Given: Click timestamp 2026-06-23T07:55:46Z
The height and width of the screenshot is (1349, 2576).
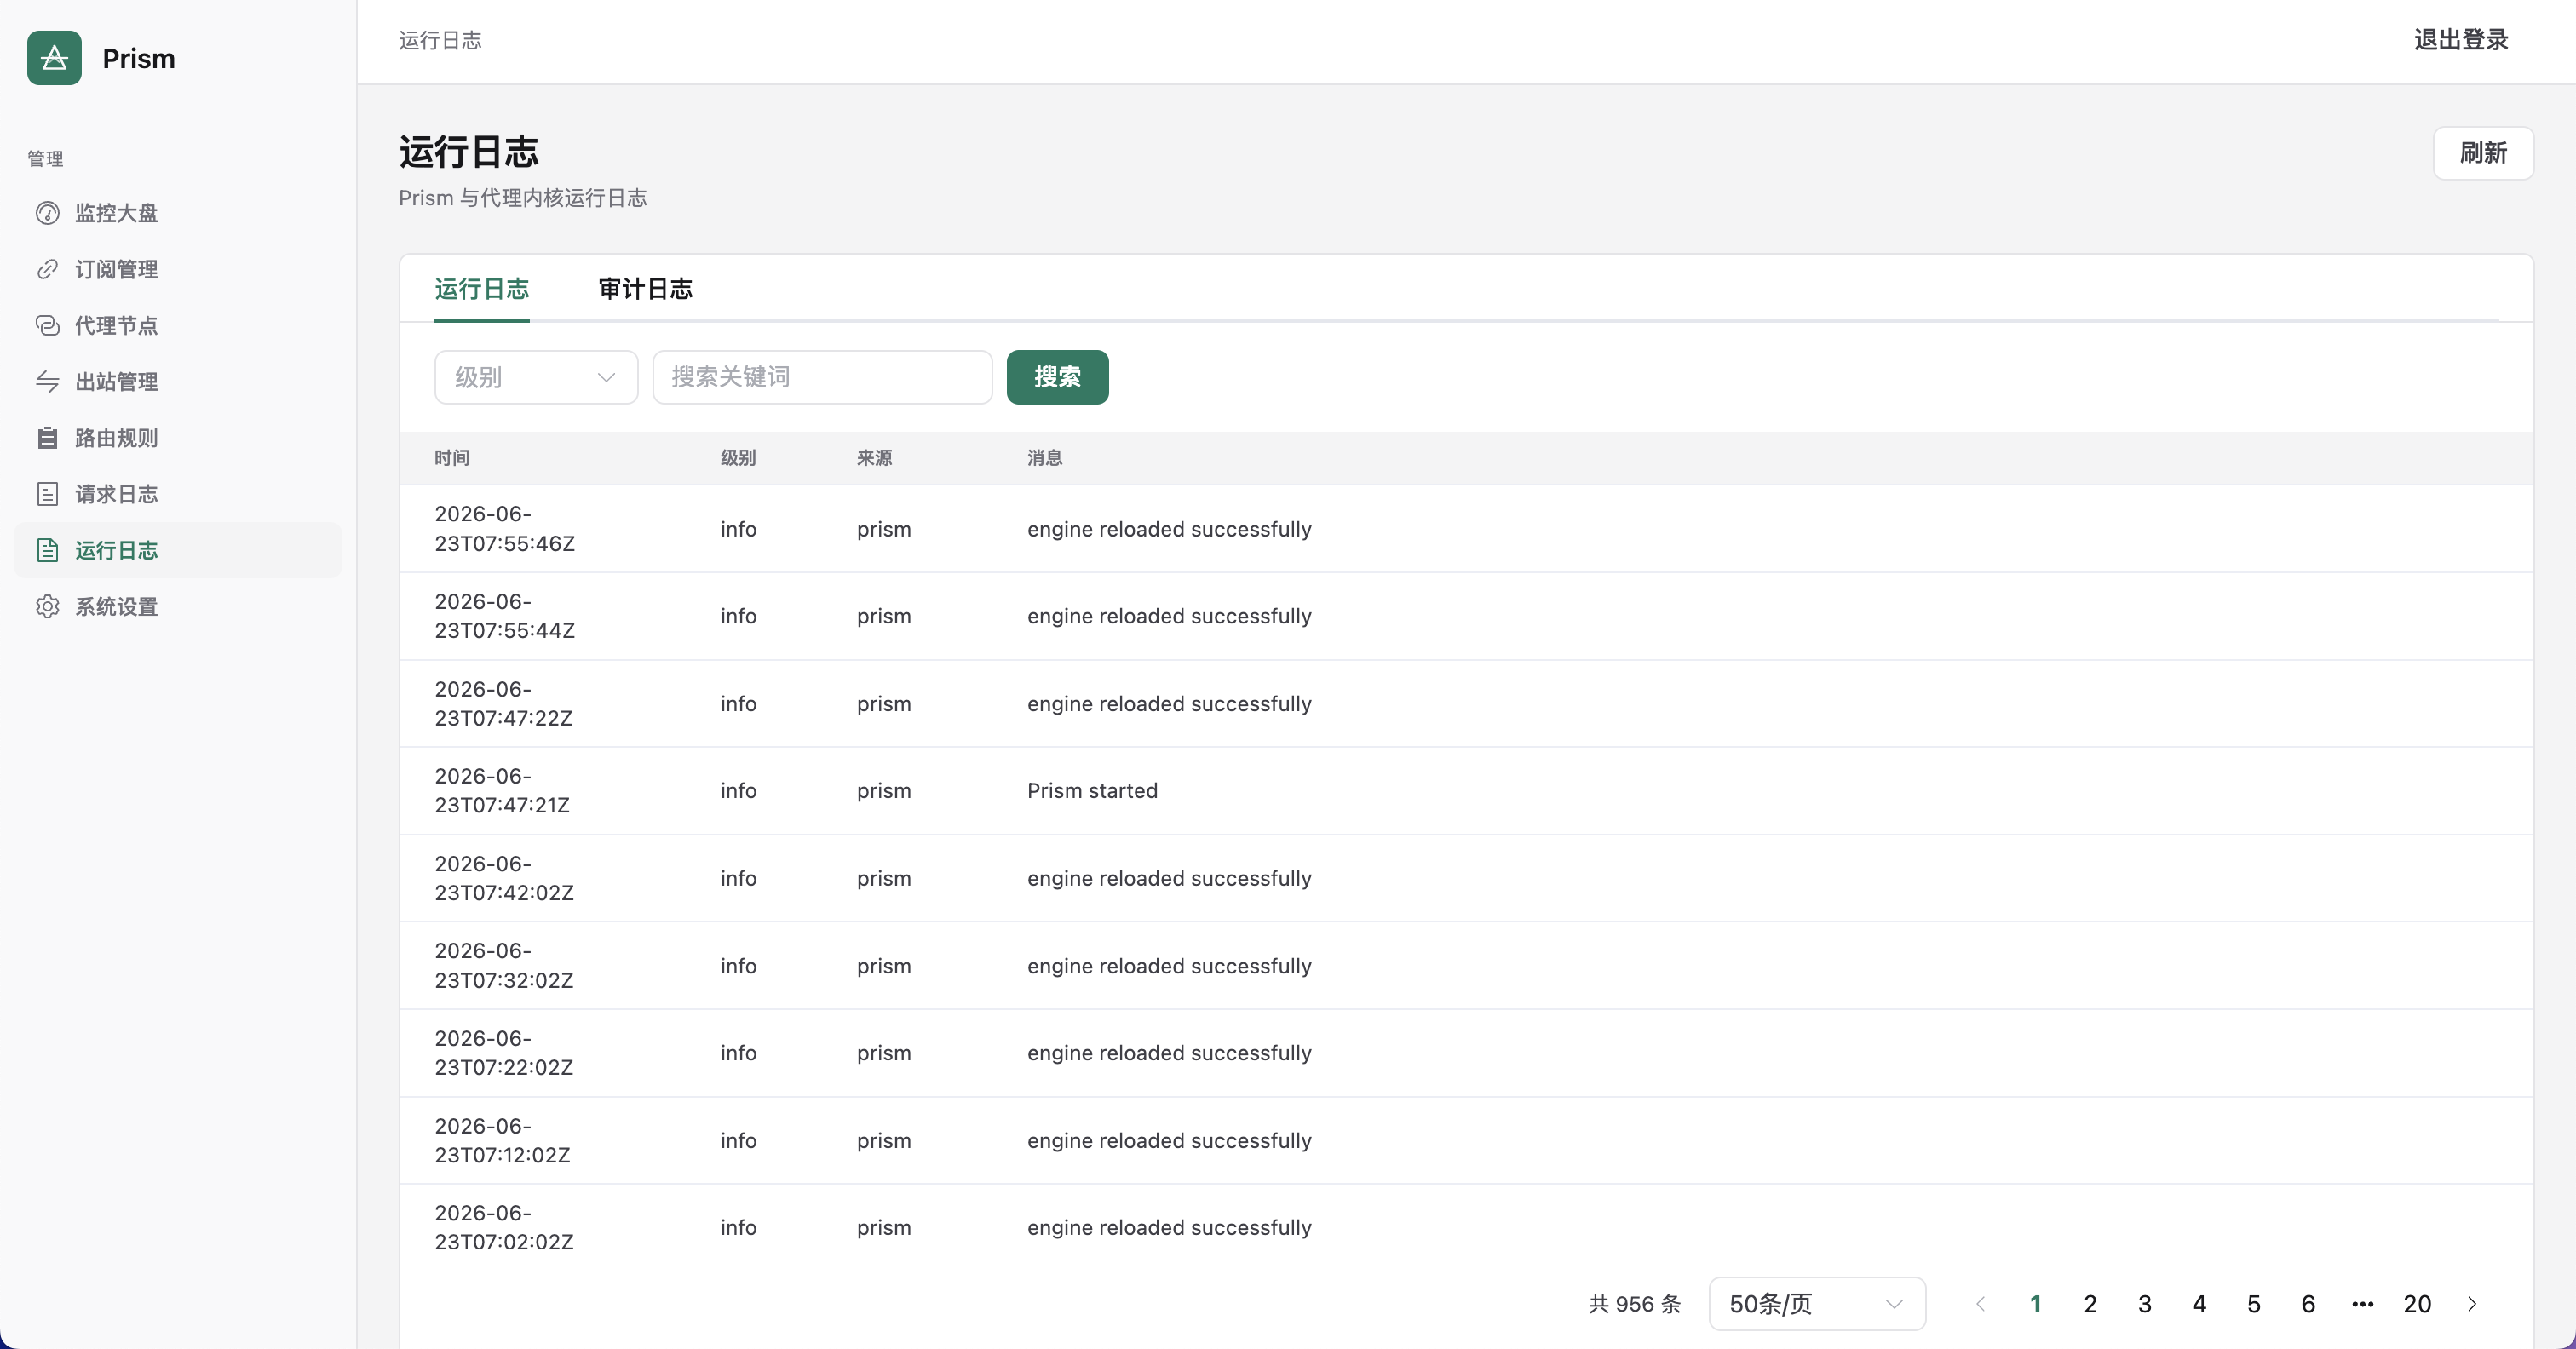Looking at the screenshot, I should pyautogui.click(x=505, y=529).
